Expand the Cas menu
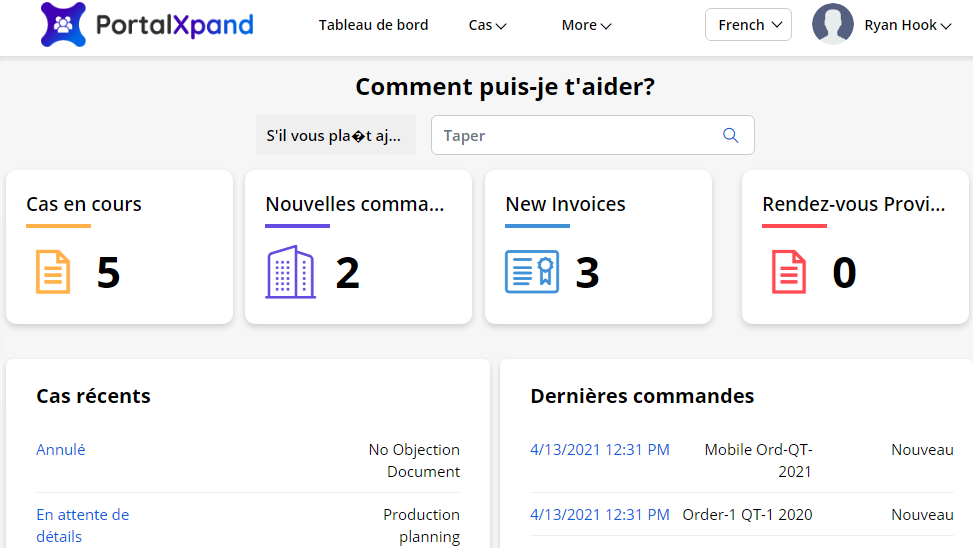Image resolution: width=973 pixels, height=548 pixels. [487, 25]
